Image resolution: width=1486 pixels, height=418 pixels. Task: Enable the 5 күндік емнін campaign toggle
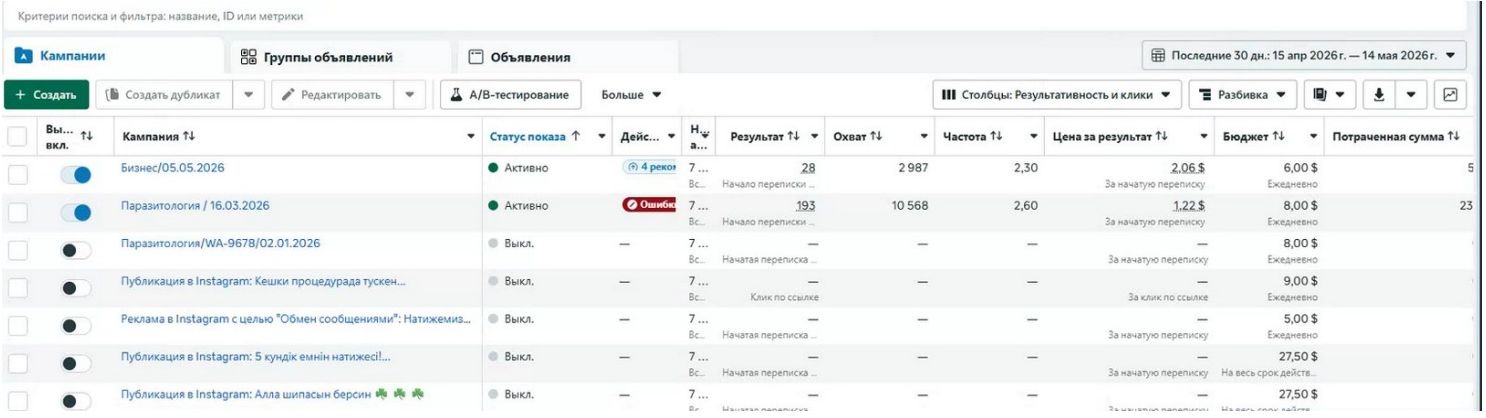pos(75,364)
